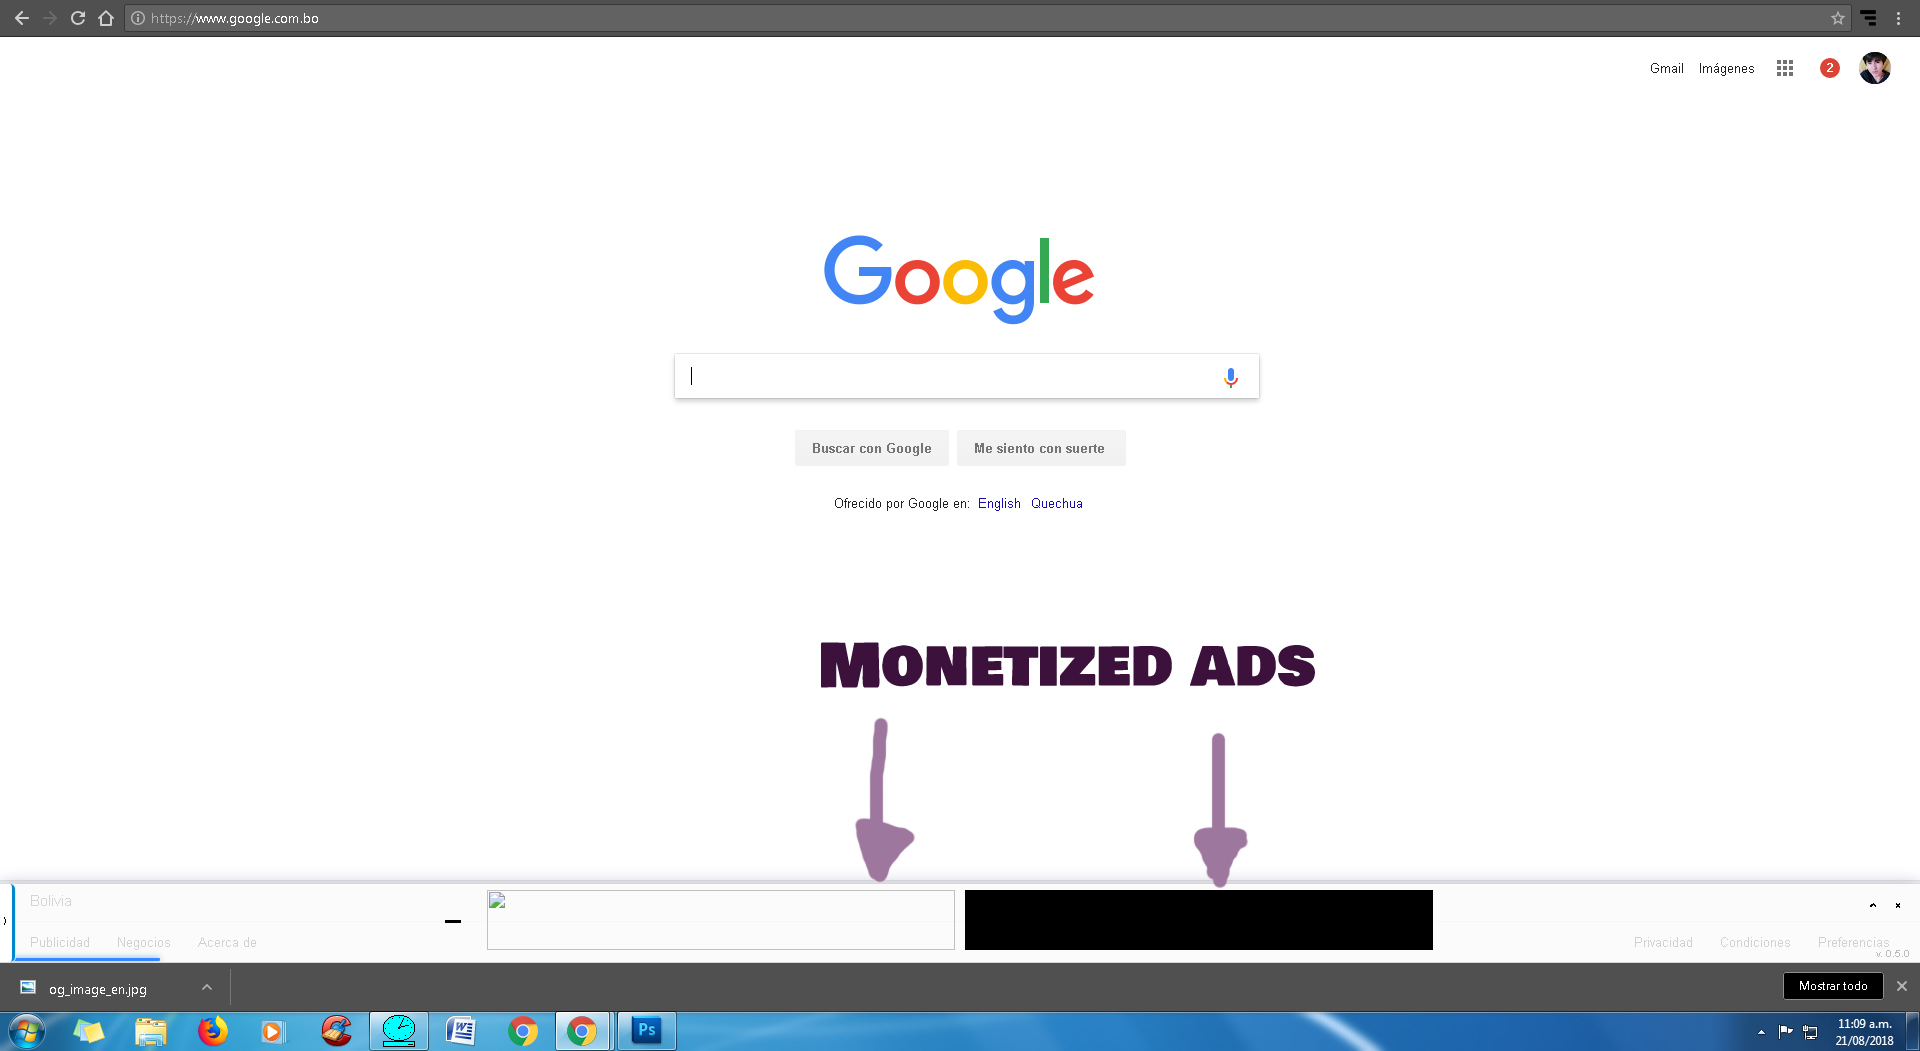Open the Google account profile picture
Screen dimensions: 1920x1051
[x=1875, y=68]
